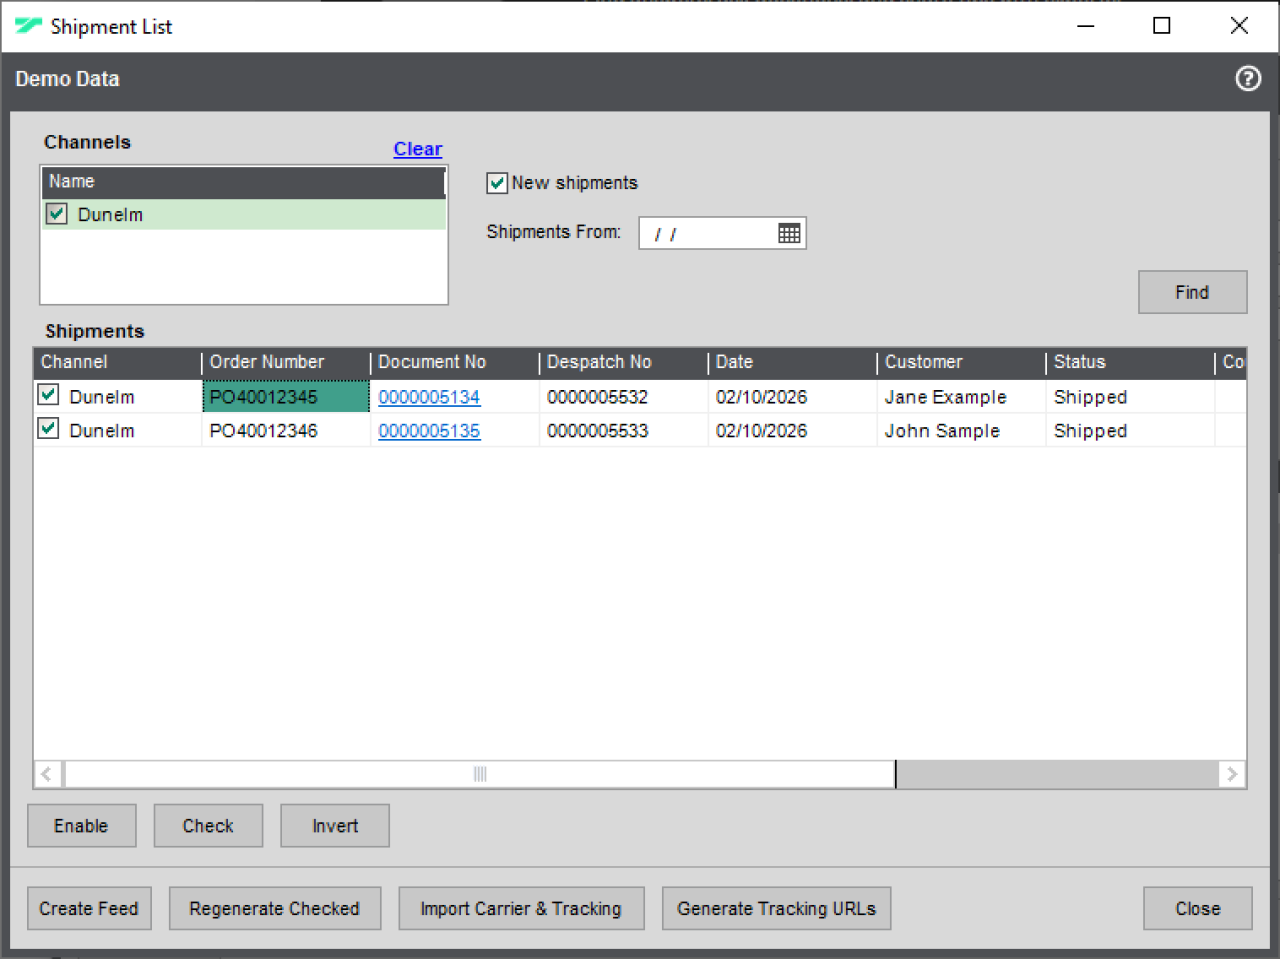The width and height of the screenshot is (1280, 959).
Task: Click the scroll right arrow
Action: coord(1232,774)
